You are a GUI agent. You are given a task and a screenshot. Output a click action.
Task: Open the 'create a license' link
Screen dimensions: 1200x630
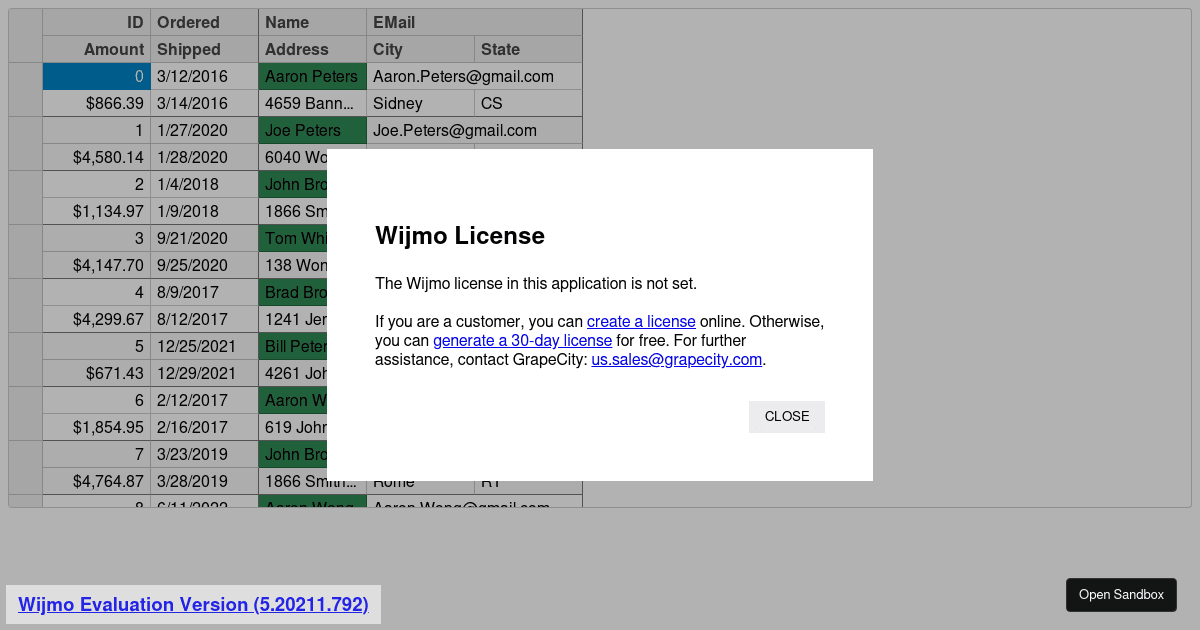(x=641, y=321)
